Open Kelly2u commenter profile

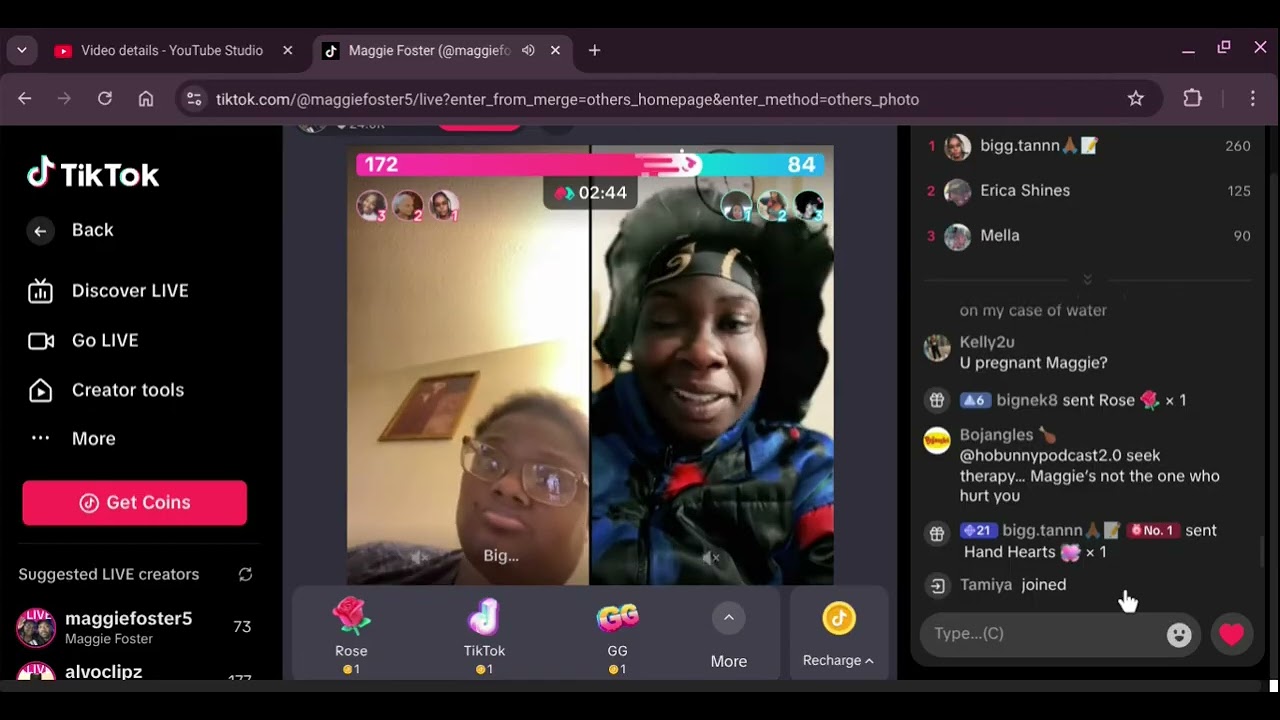tap(937, 348)
